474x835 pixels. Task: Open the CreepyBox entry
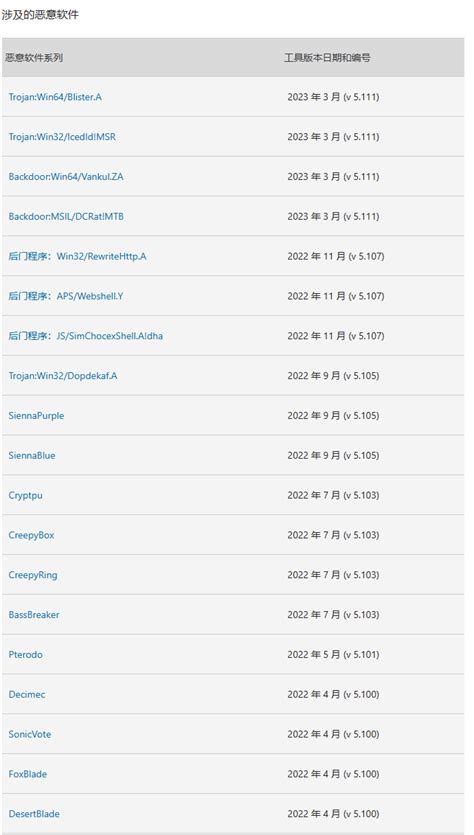[x=31, y=535]
